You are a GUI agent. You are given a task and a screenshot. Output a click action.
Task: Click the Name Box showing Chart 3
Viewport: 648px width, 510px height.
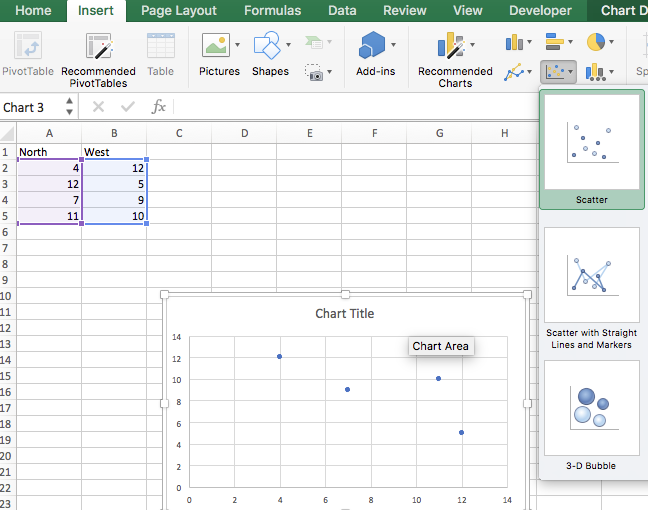pyautogui.click(x=32, y=107)
